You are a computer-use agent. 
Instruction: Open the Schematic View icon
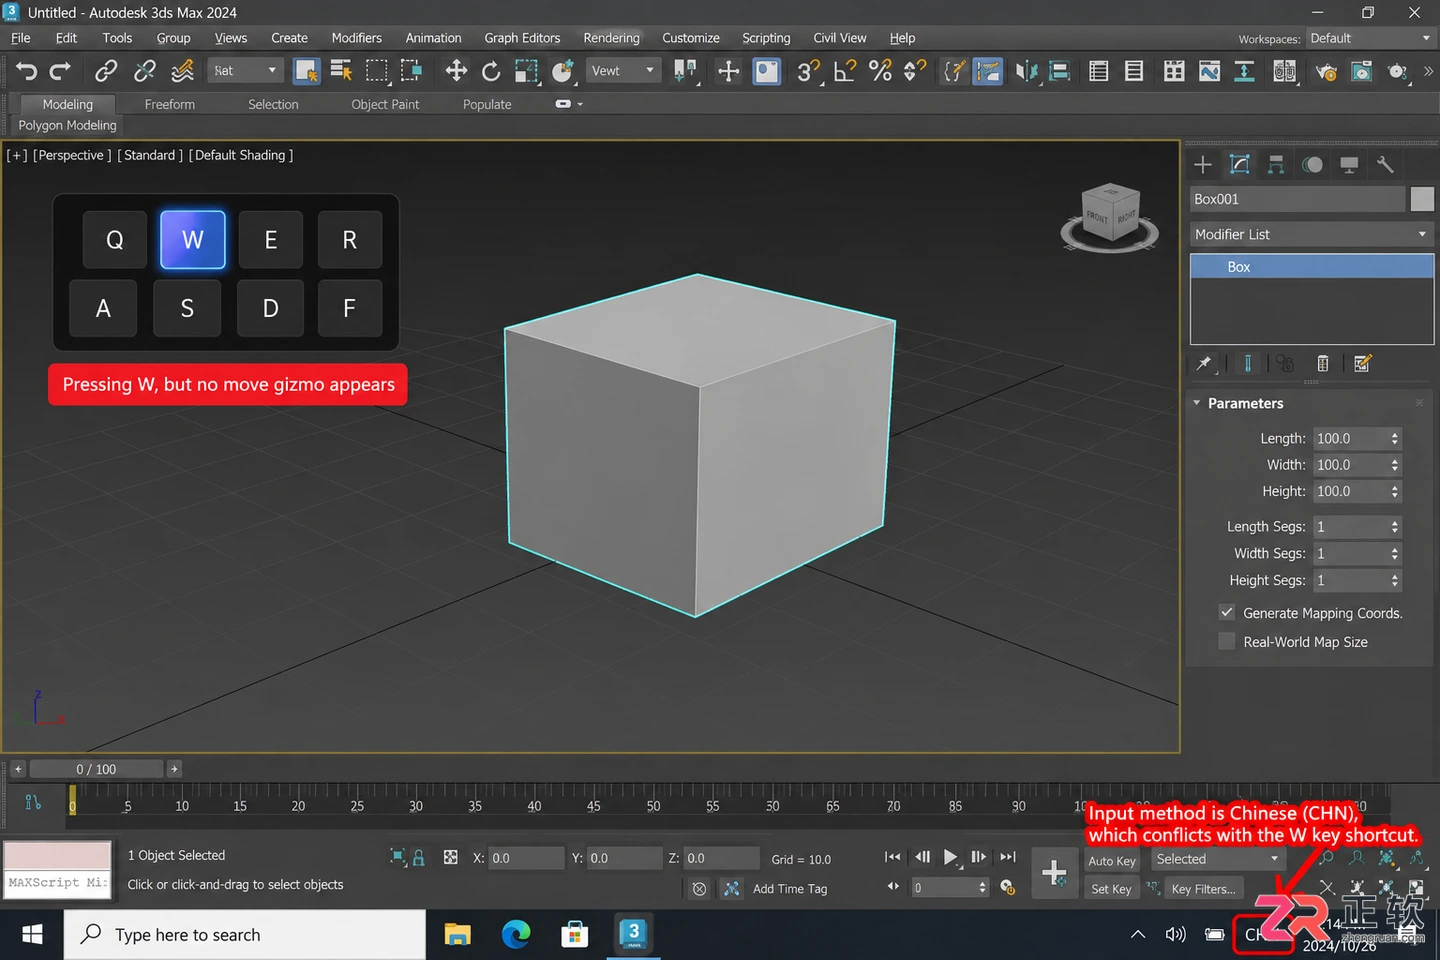[1244, 71]
